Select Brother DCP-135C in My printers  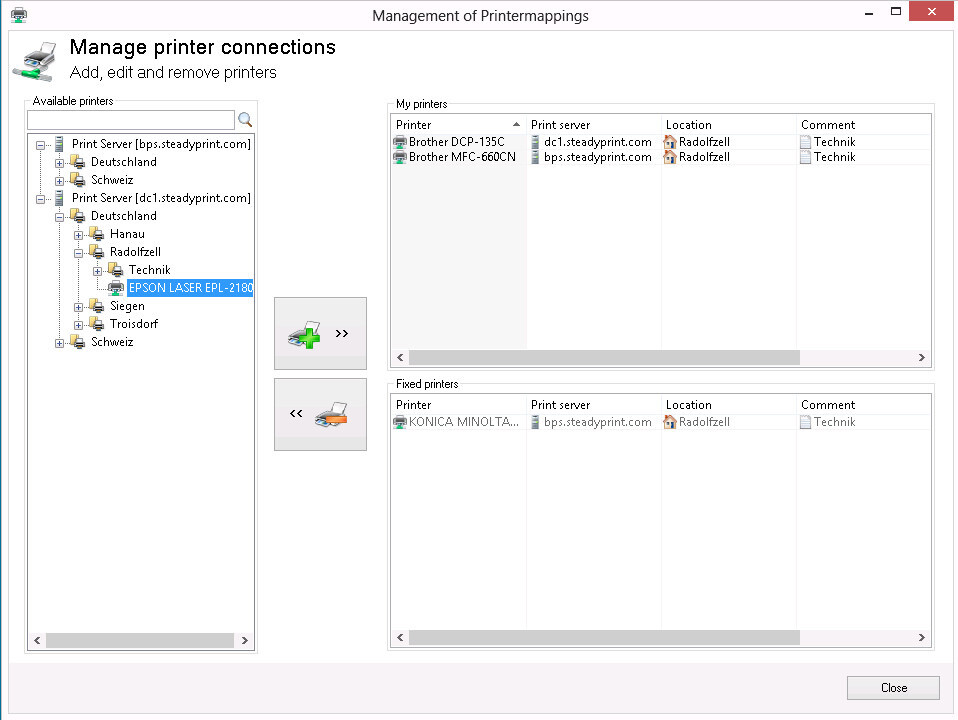456,142
